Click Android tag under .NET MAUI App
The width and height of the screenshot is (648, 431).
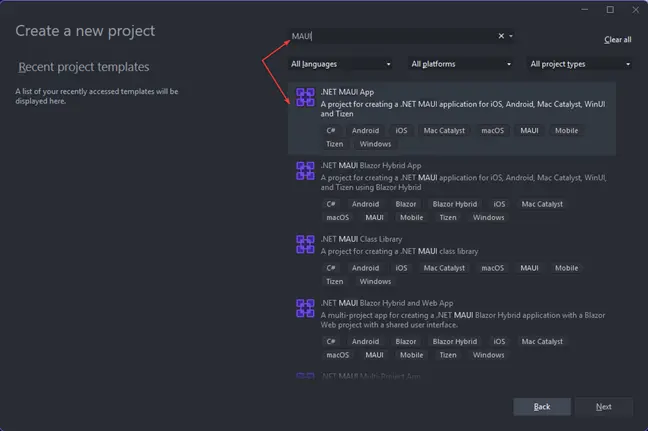click(365, 131)
